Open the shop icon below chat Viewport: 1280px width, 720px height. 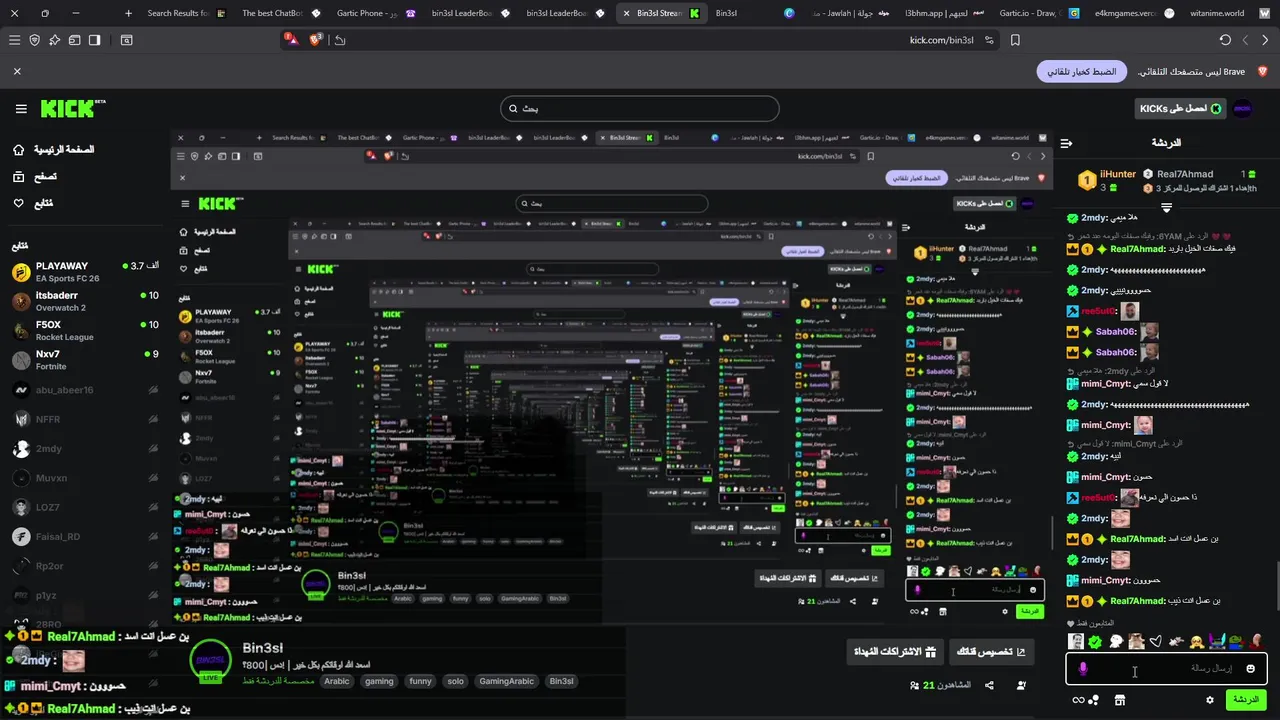[1120, 700]
